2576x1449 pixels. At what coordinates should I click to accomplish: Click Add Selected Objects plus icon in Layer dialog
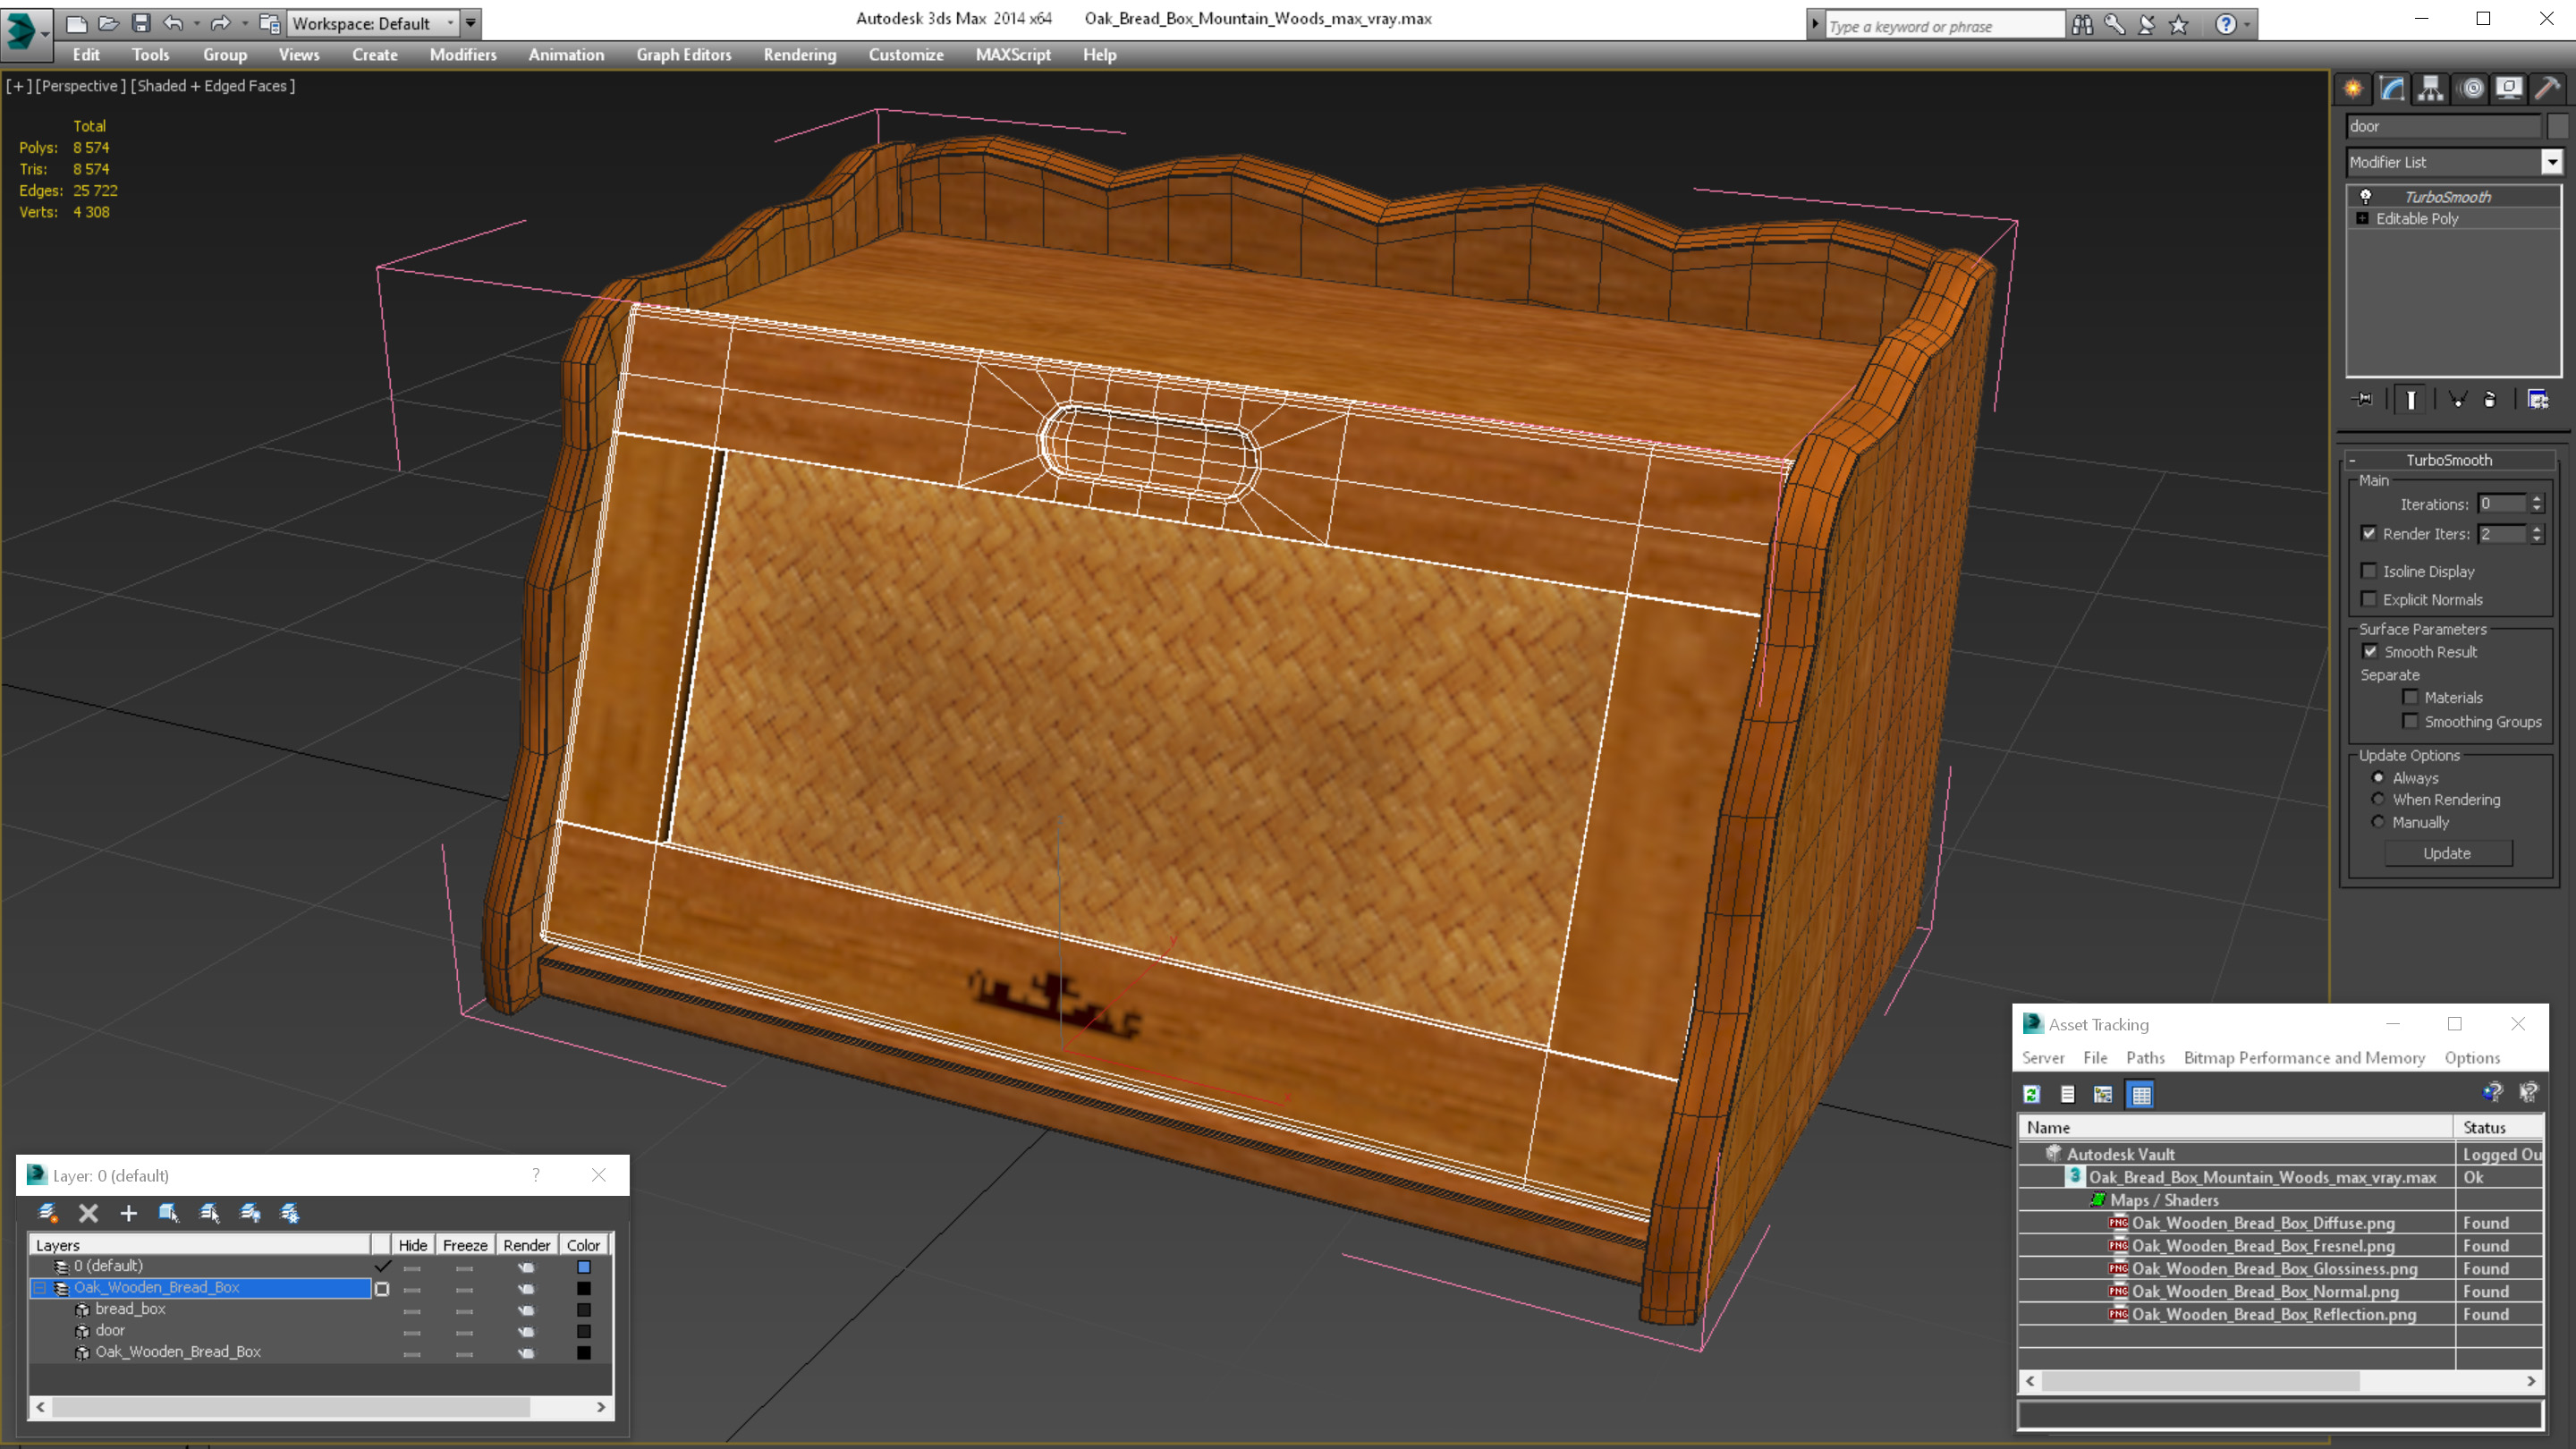tap(128, 1213)
